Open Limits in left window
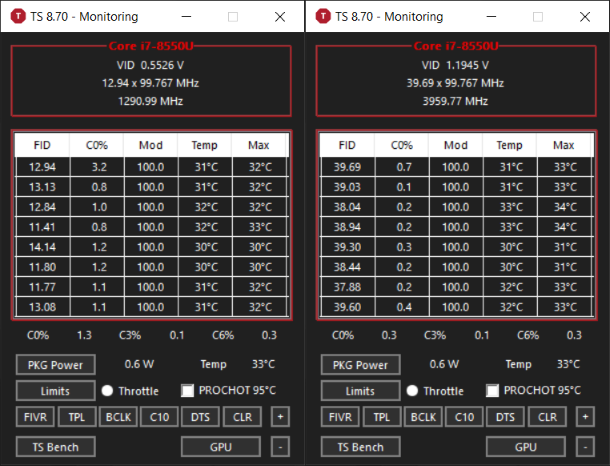 [x=56, y=391]
